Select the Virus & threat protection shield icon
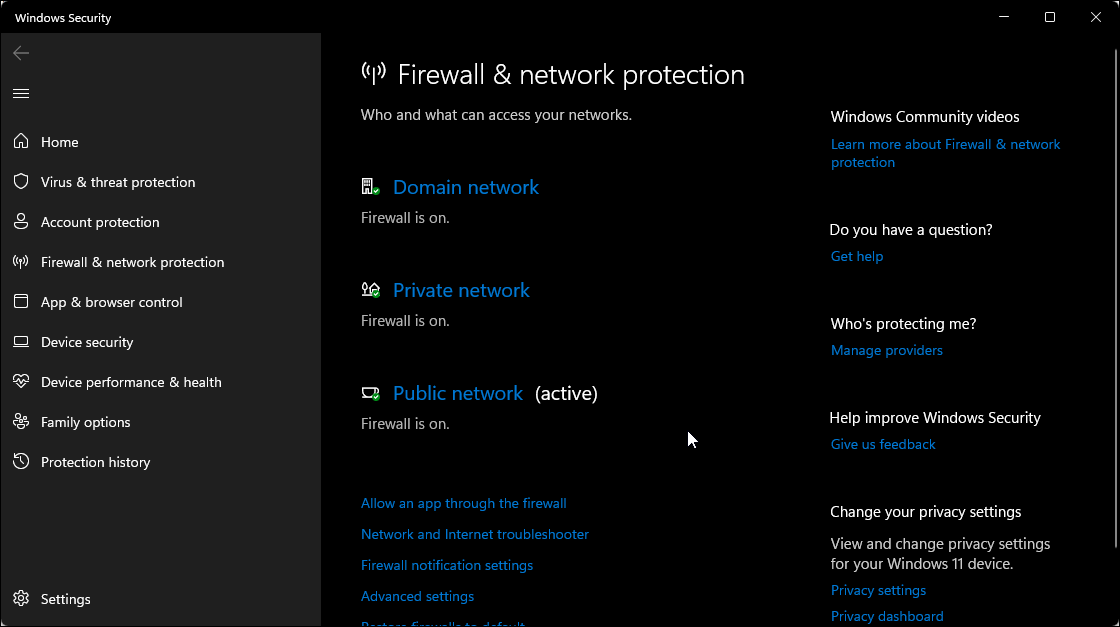This screenshot has height=627, width=1120. point(21,182)
